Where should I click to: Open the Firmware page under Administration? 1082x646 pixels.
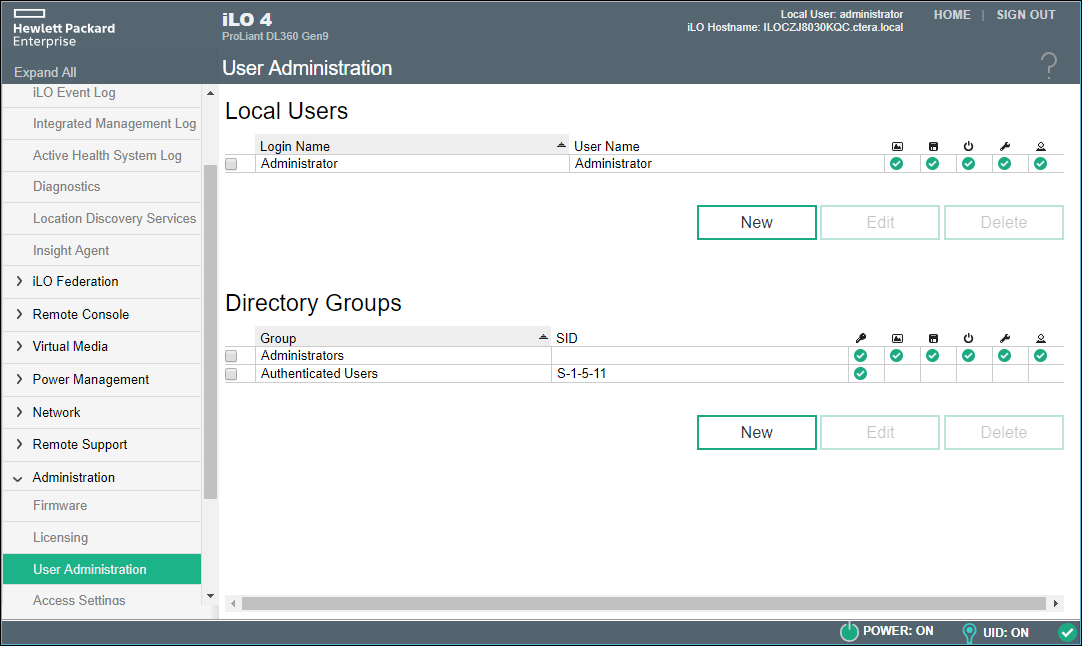point(60,505)
